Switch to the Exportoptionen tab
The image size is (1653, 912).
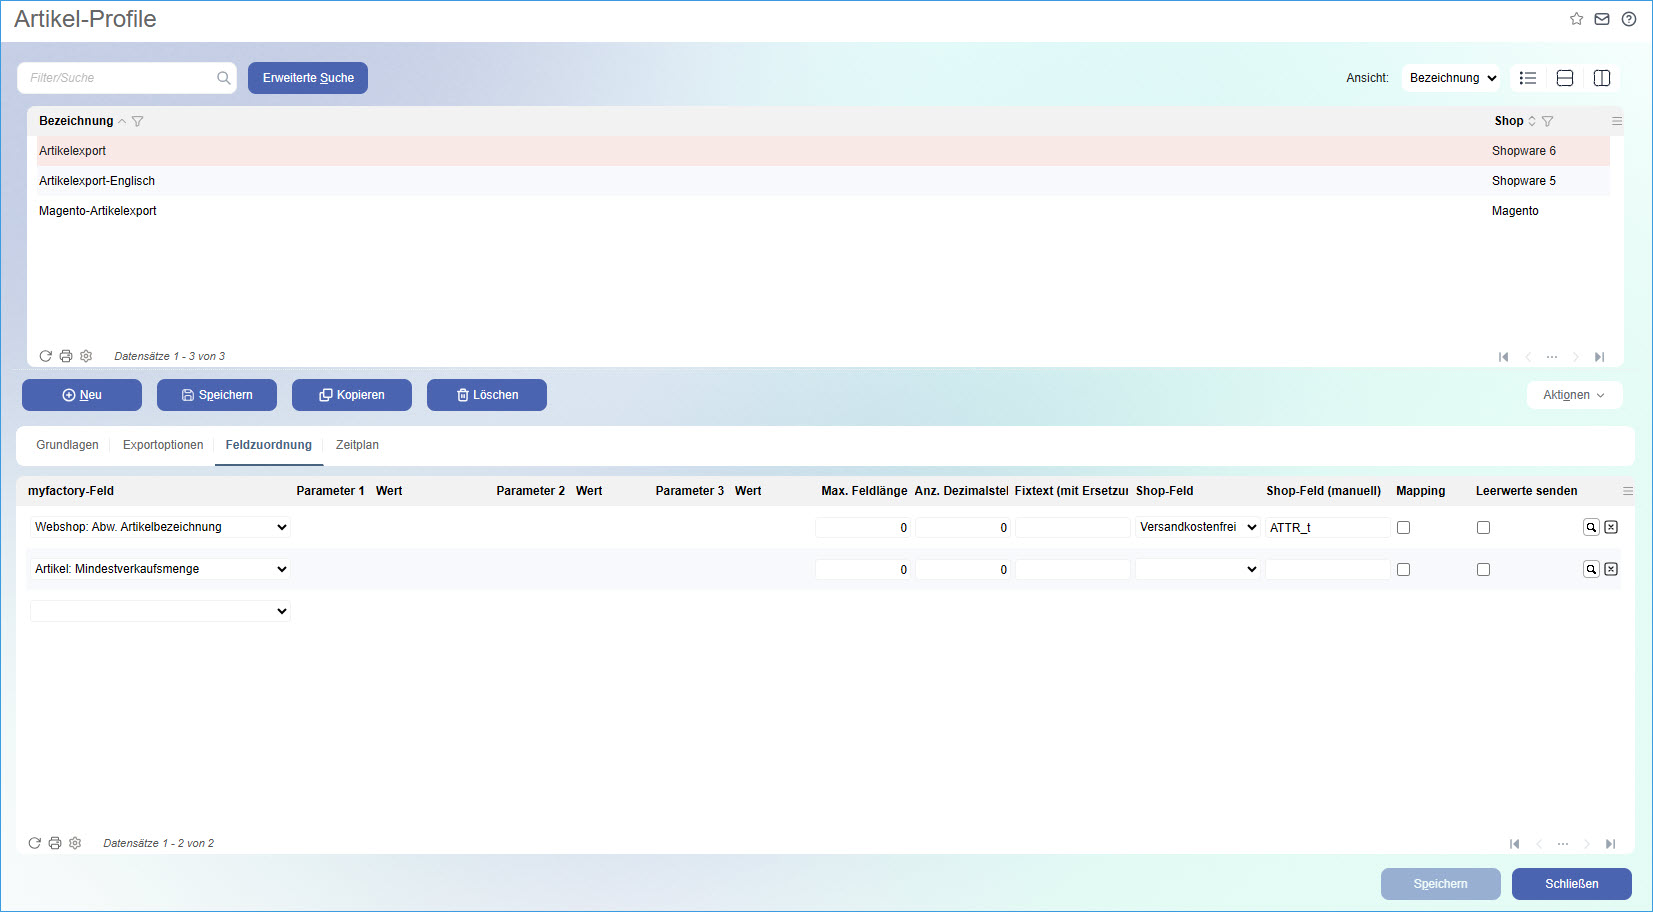(163, 445)
